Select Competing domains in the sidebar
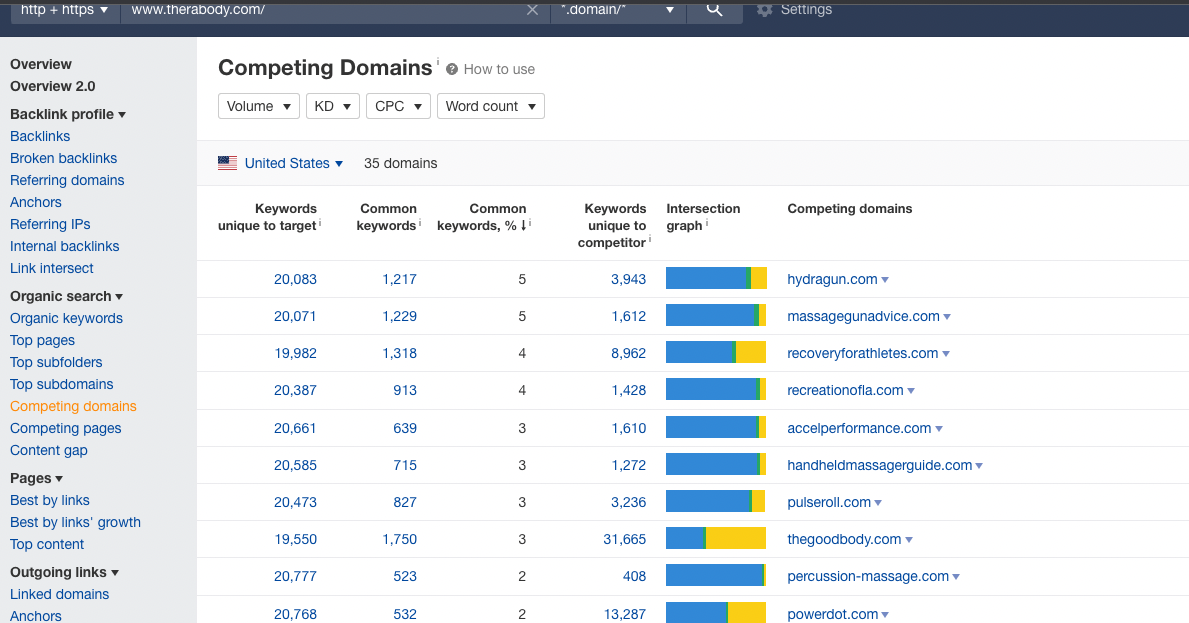 point(73,406)
